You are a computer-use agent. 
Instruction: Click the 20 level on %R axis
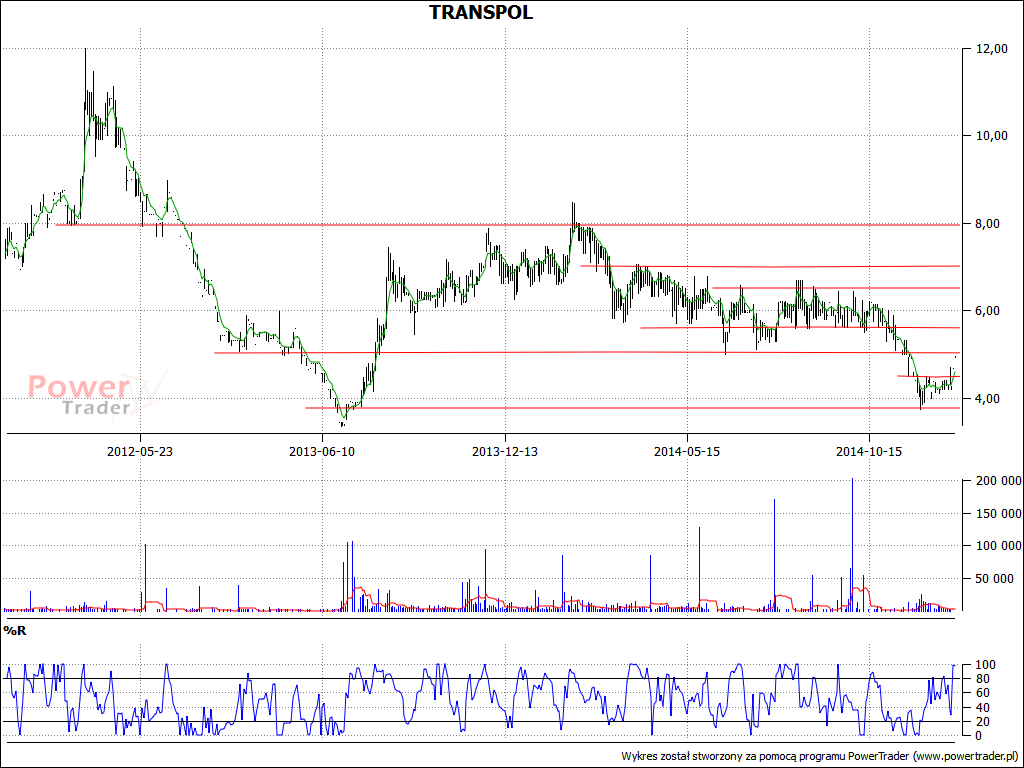click(x=983, y=722)
